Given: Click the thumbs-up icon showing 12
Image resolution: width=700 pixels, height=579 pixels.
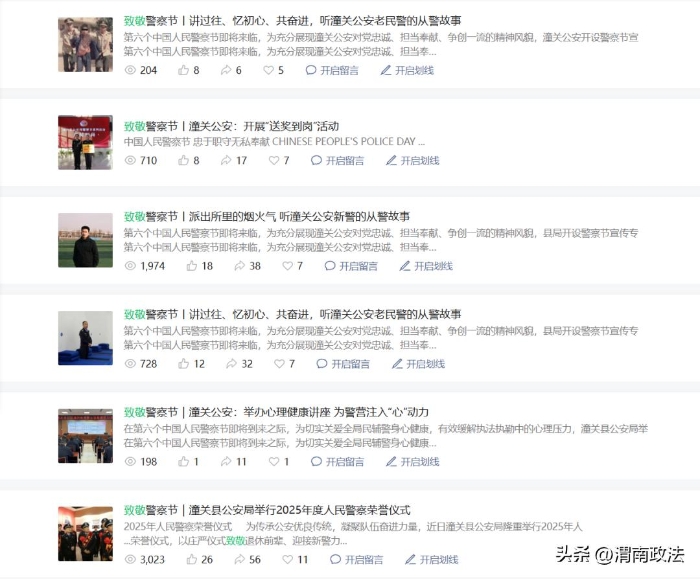Looking at the screenshot, I should 183,364.
